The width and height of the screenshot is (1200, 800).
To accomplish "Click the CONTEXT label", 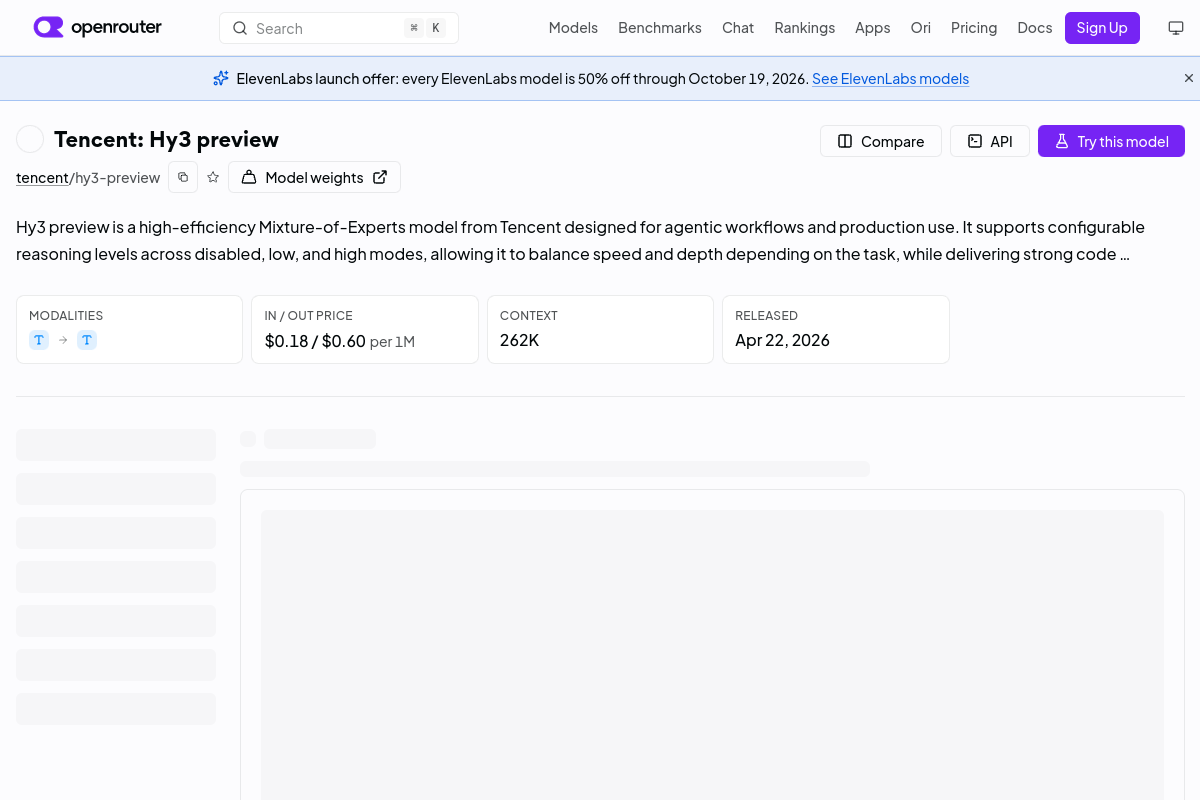I will (x=529, y=315).
